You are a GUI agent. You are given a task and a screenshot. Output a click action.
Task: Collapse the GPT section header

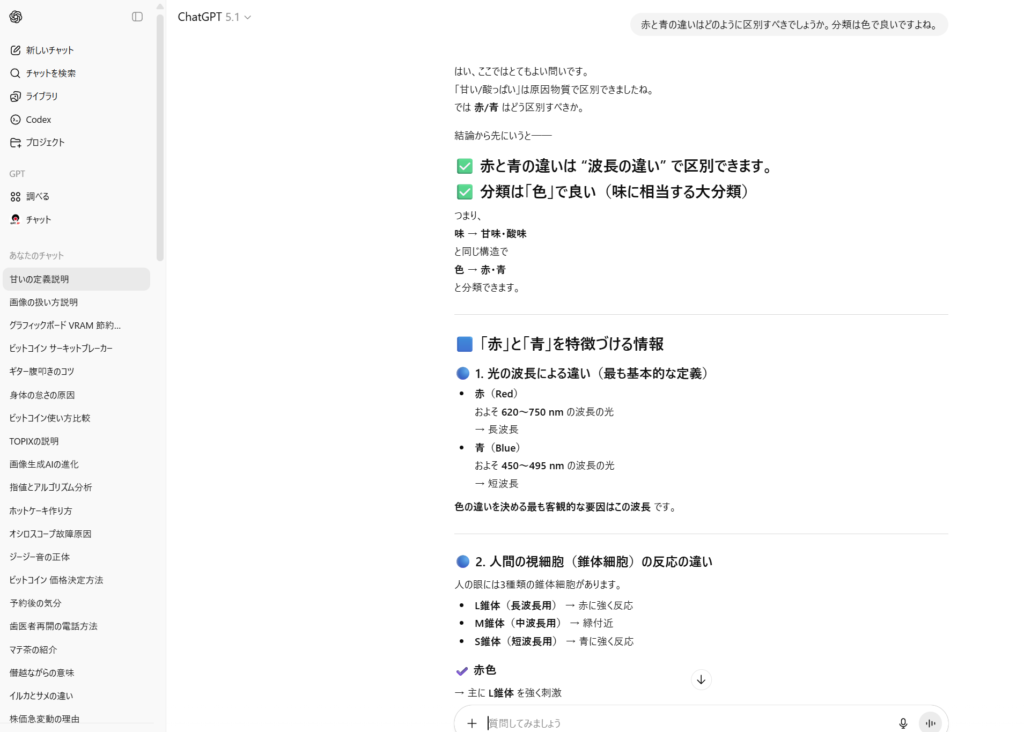point(17,173)
